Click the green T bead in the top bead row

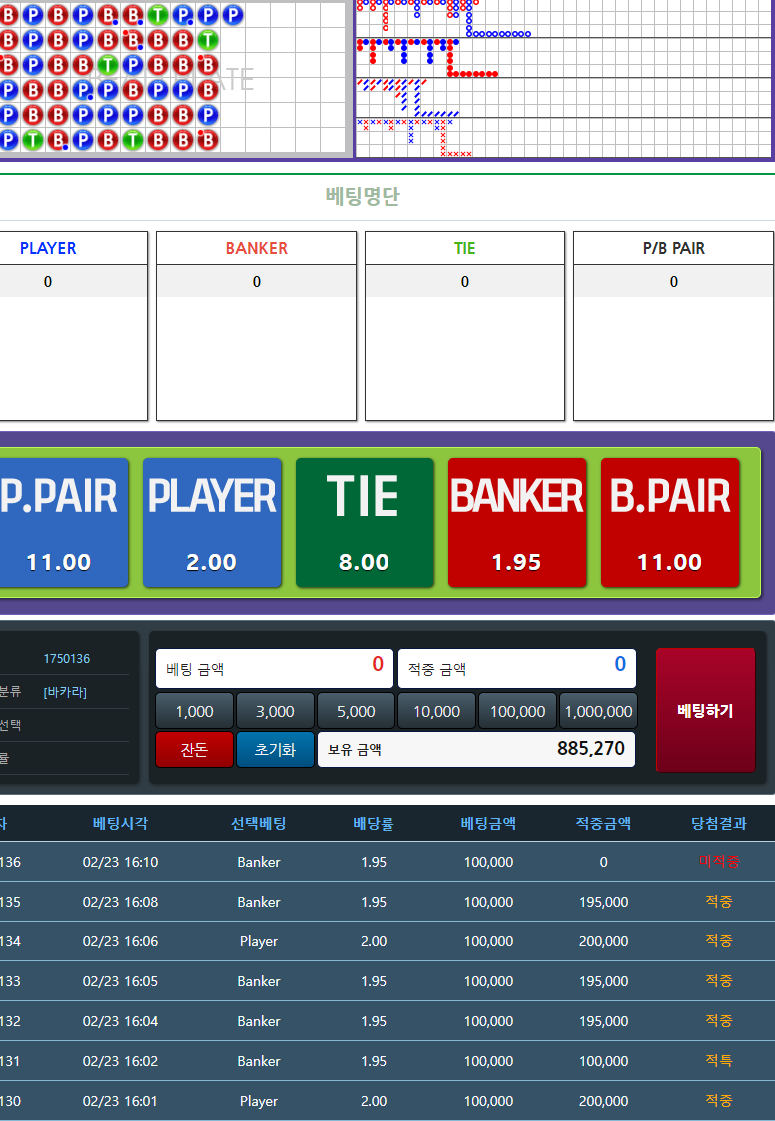point(157,14)
